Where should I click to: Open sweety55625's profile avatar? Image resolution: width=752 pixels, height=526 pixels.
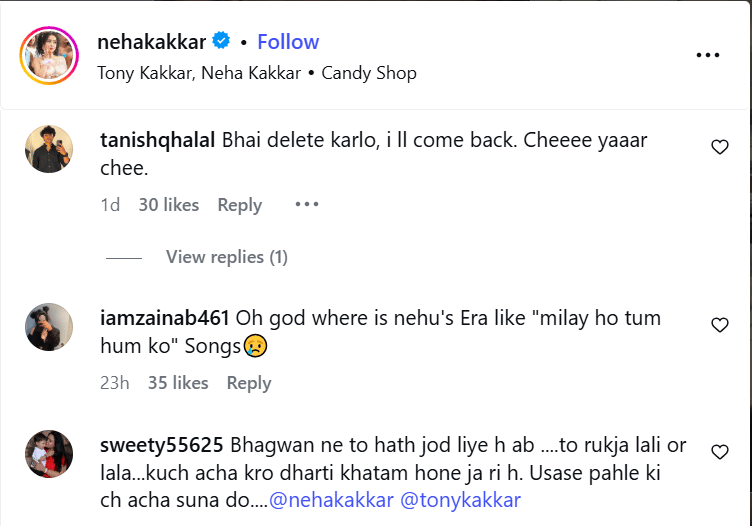[49, 454]
